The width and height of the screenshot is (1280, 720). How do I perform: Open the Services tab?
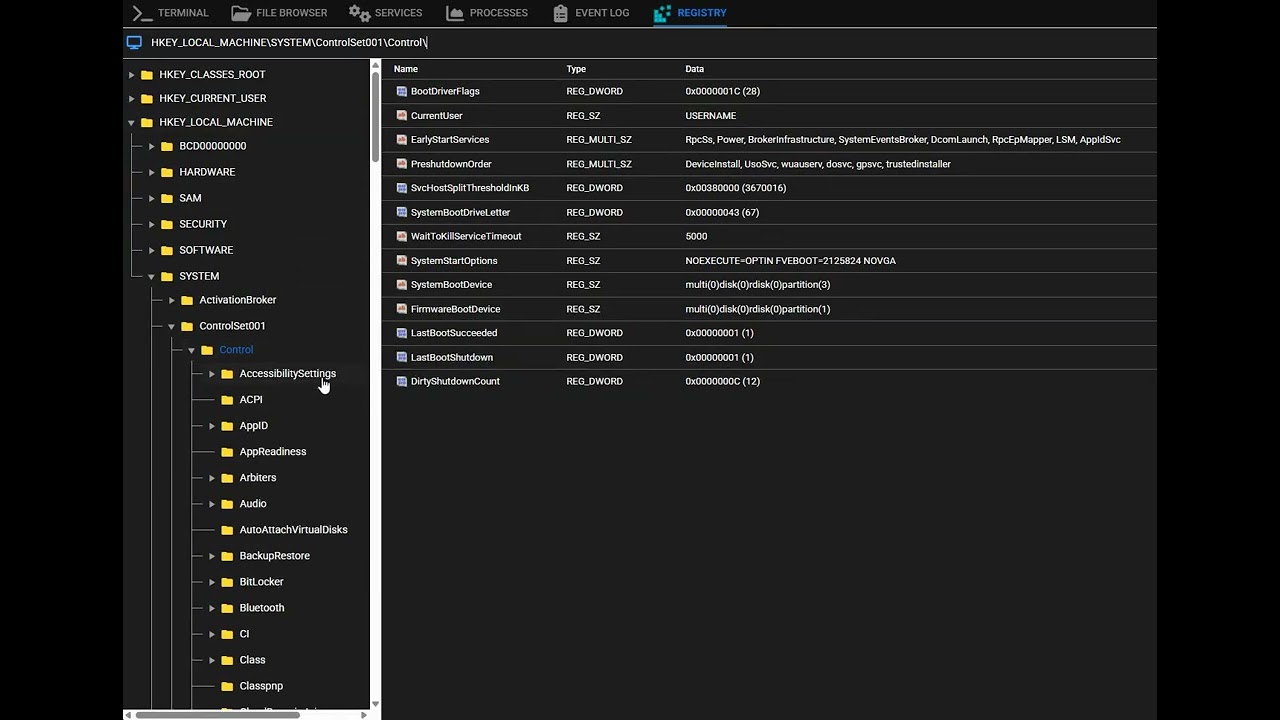click(x=385, y=13)
